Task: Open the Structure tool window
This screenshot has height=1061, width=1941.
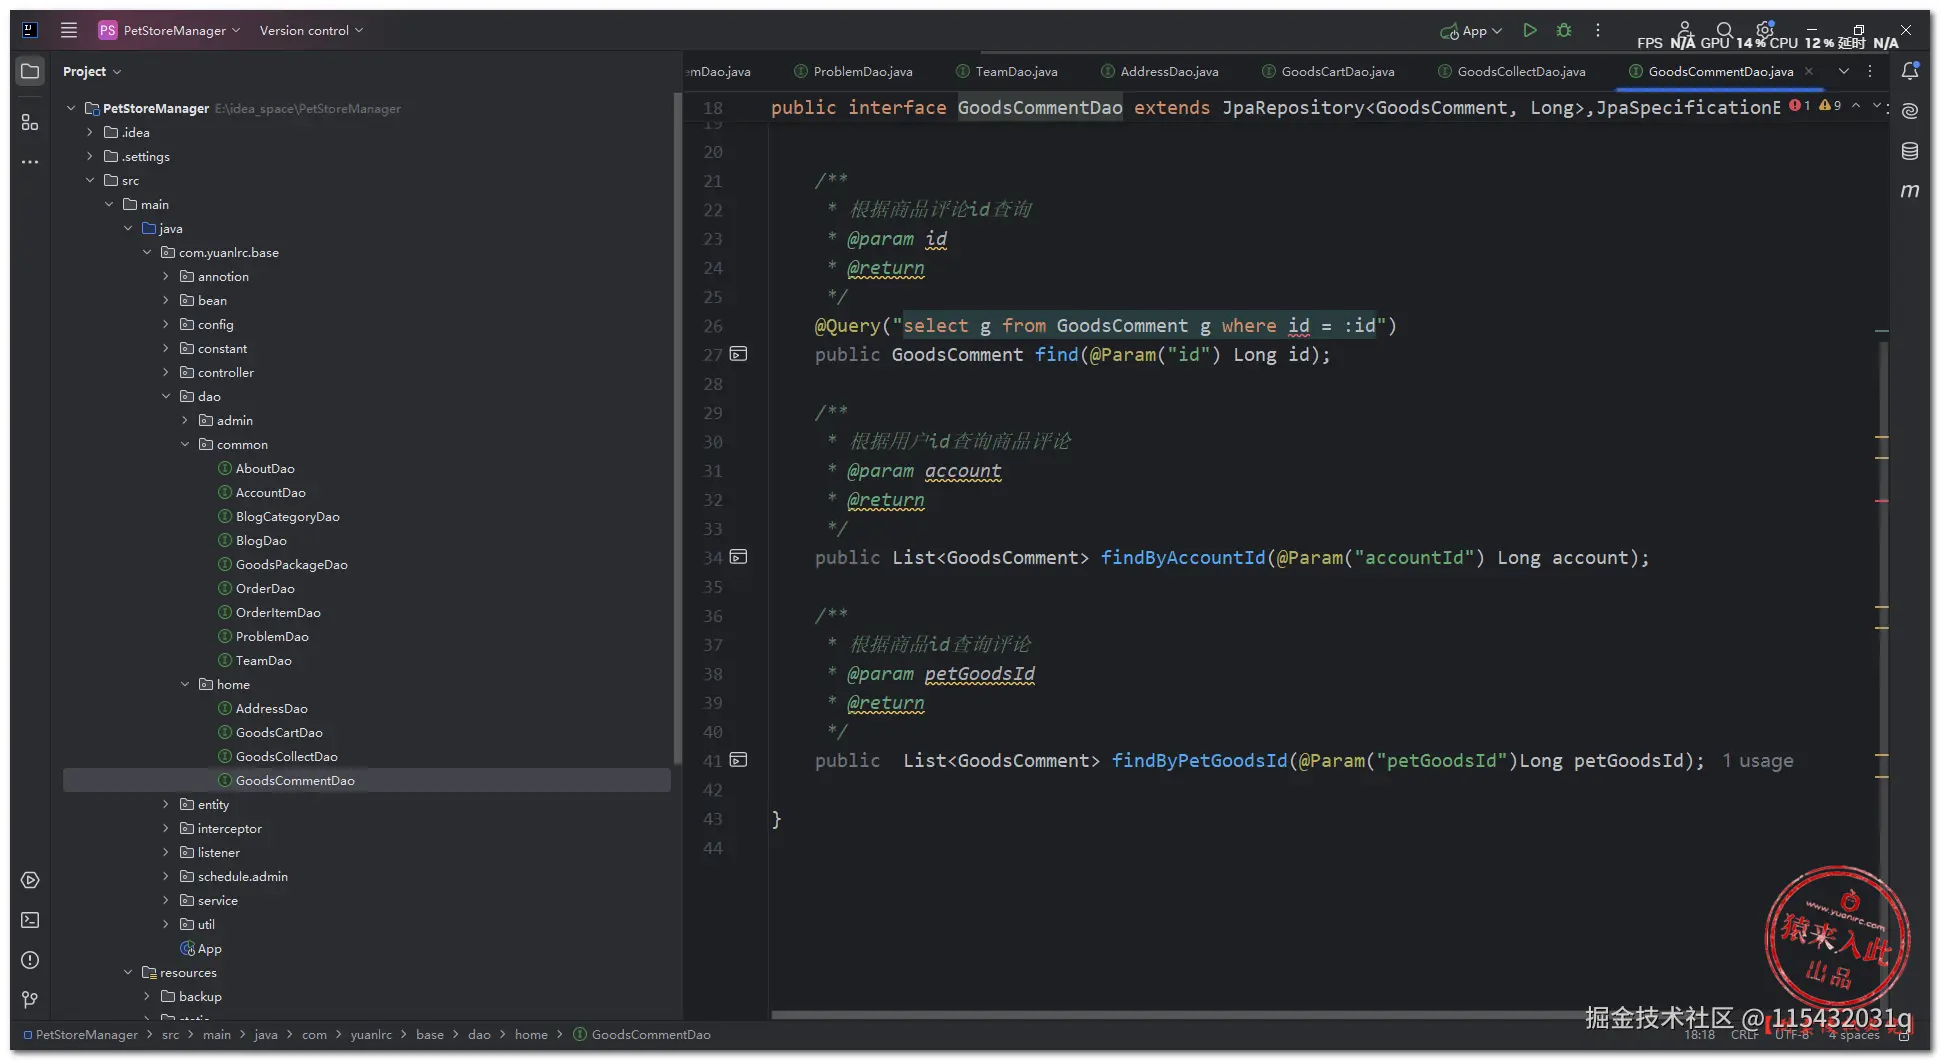Action: coord(30,122)
